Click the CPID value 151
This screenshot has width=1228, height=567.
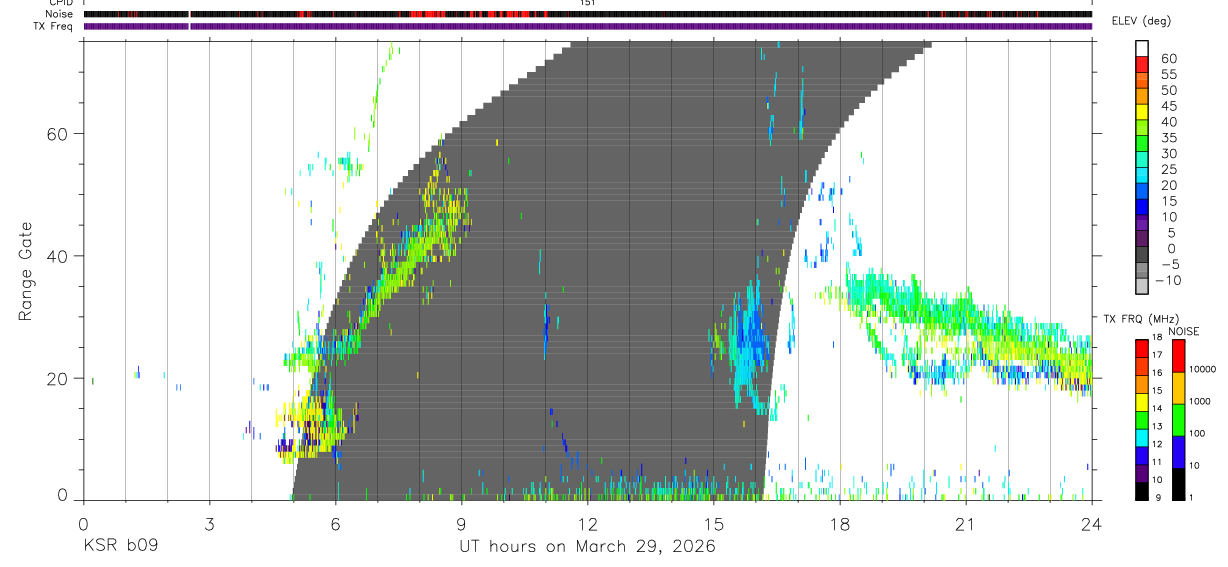click(587, 3)
